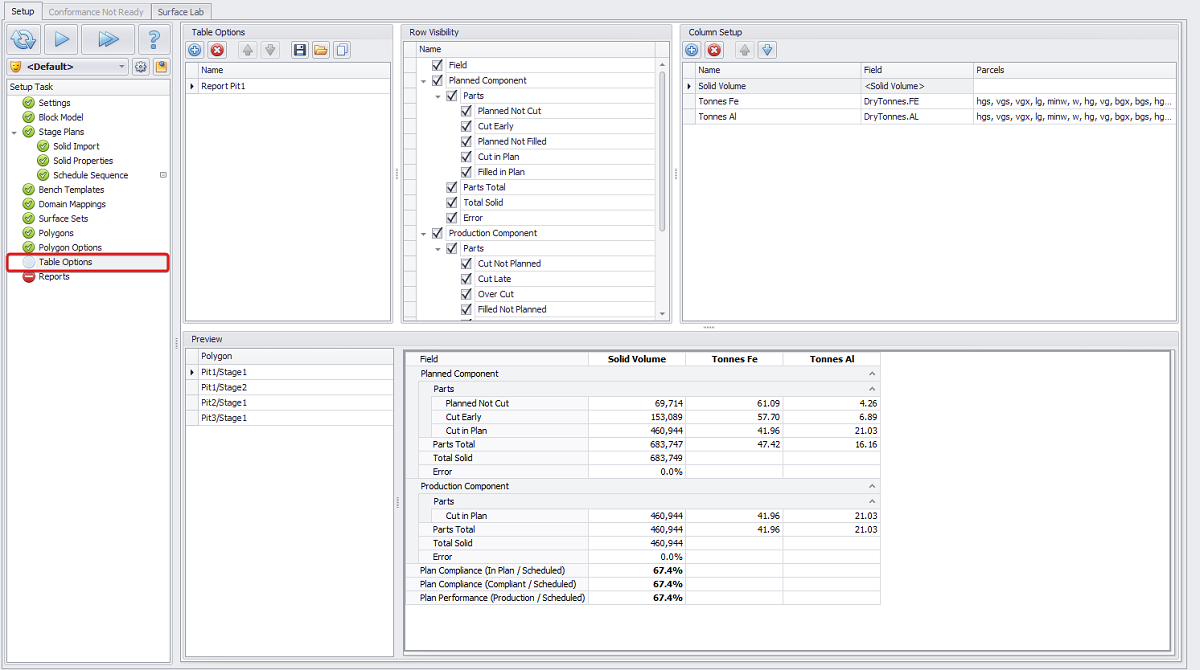Add a new table in Table Options
The width and height of the screenshot is (1200, 670).
[x=195, y=50]
